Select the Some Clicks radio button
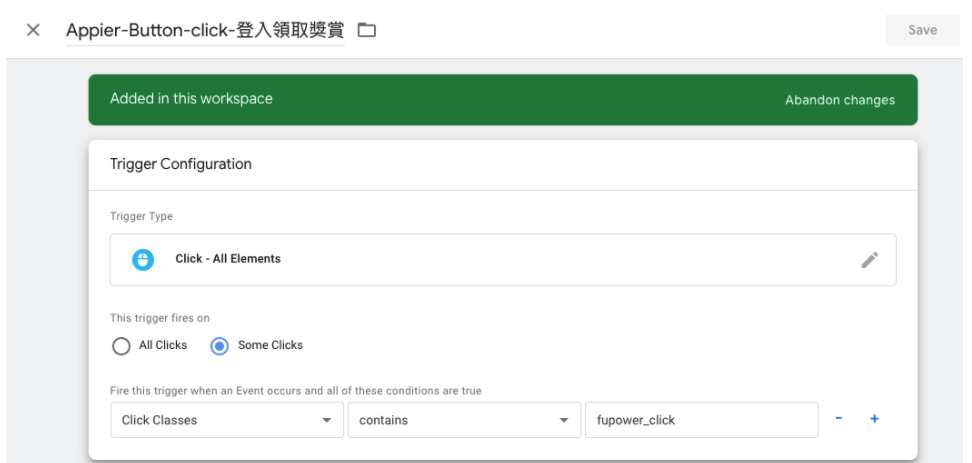Viewport: 972px width, 463px height. [x=220, y=345]
